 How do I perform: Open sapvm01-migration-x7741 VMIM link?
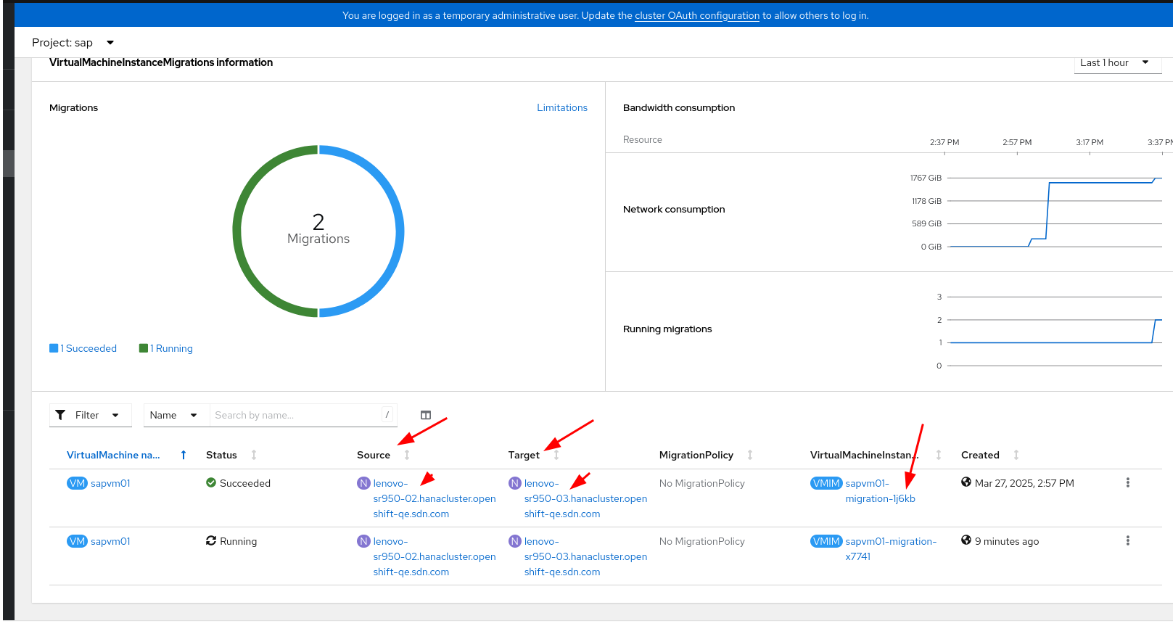coord(891,549)
